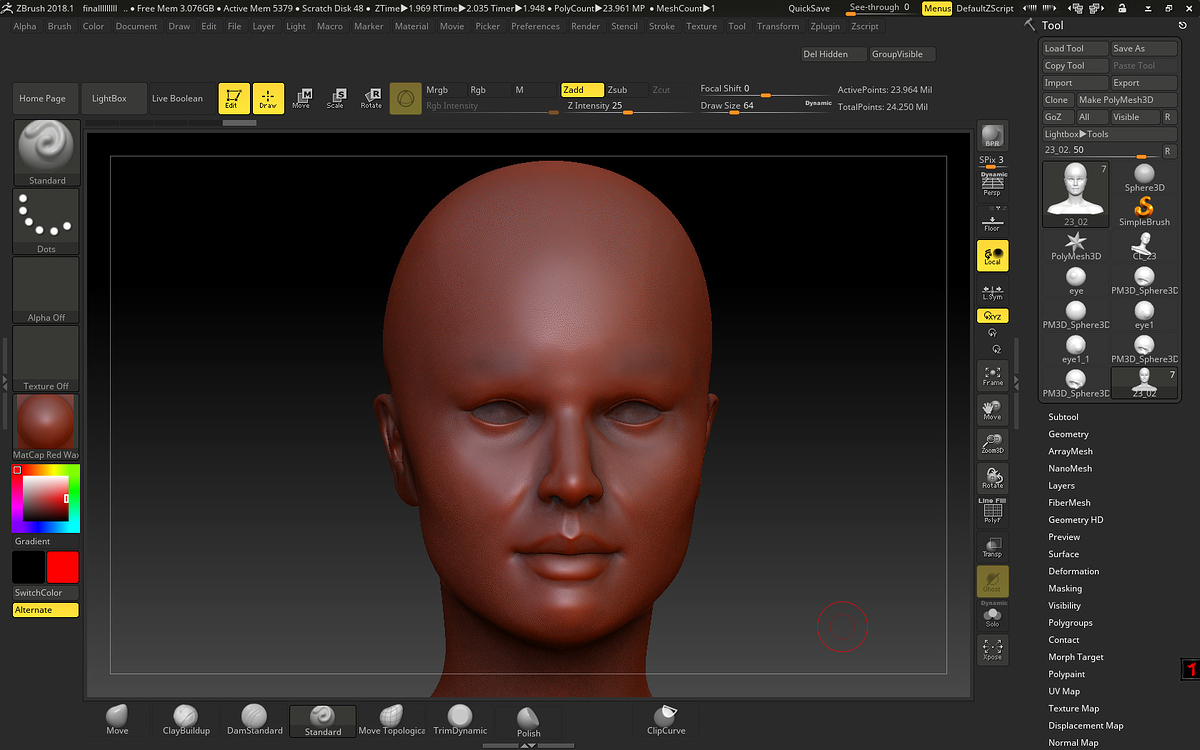
Task: Select the ClipCurve brush
Action: [665, 720]
